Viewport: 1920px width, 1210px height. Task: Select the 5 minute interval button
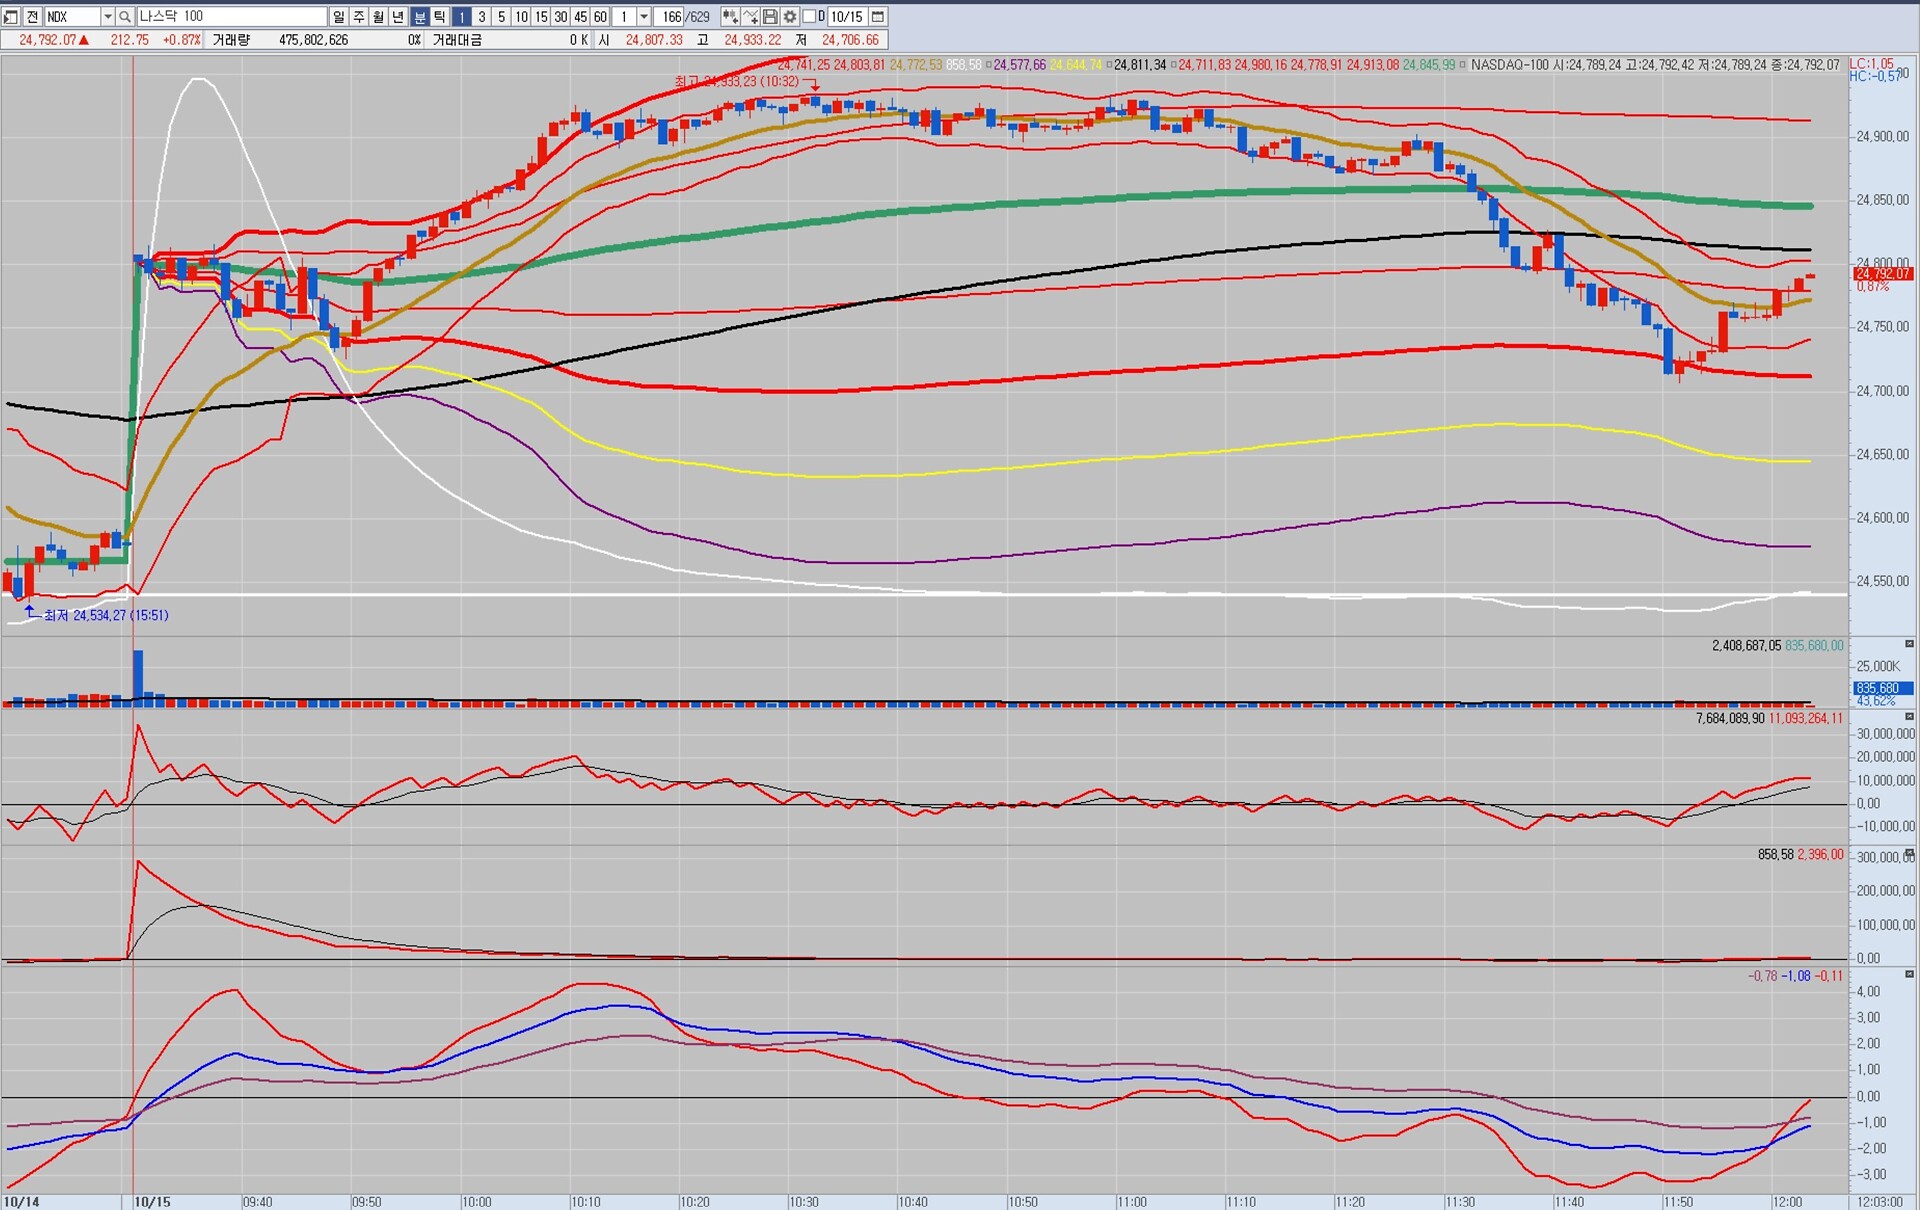point(501,17)
